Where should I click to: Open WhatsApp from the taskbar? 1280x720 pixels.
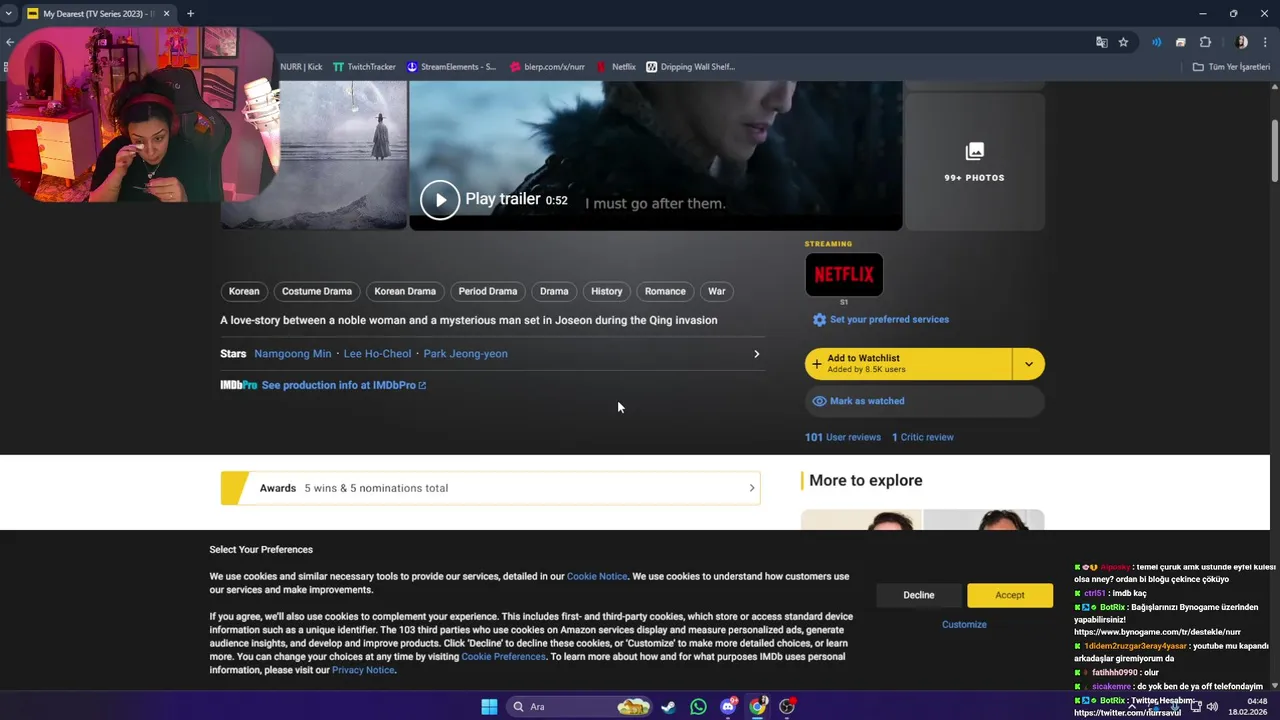pos(698,707)
